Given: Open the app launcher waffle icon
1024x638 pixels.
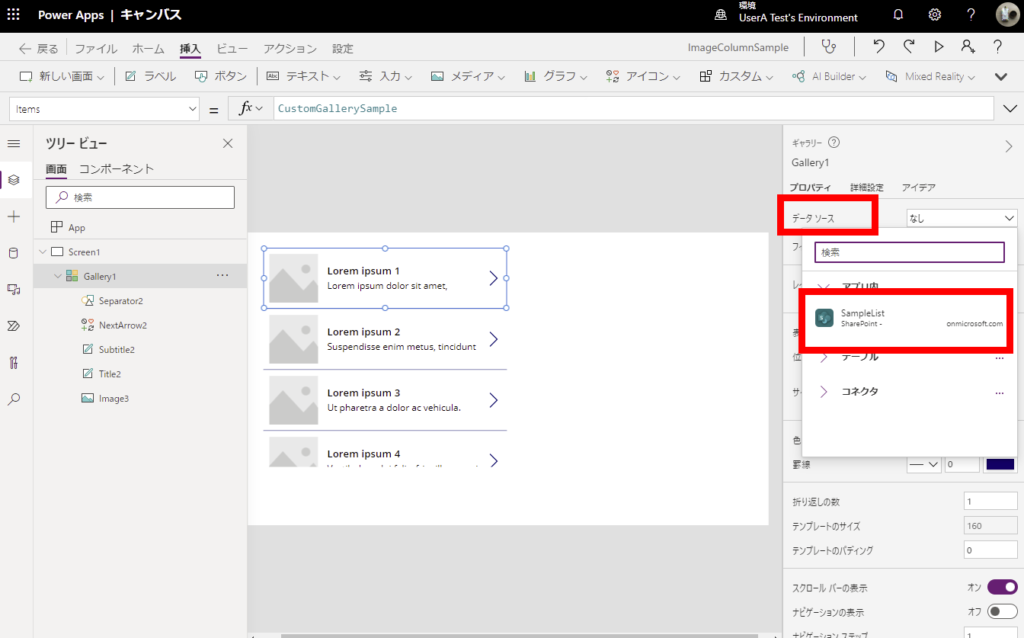Looking at the screenshot, I should (x=13, y=14).
